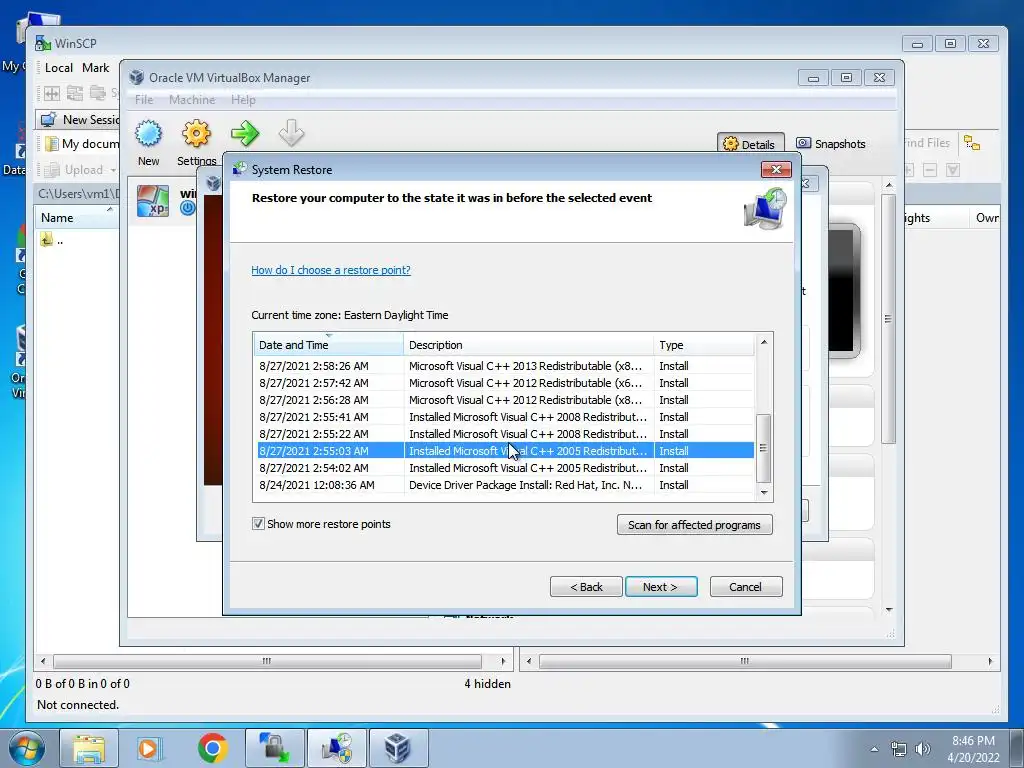1024x768 pixels.
Task: Switch to Details view in VirtualBox
Action: click(750, 144)
